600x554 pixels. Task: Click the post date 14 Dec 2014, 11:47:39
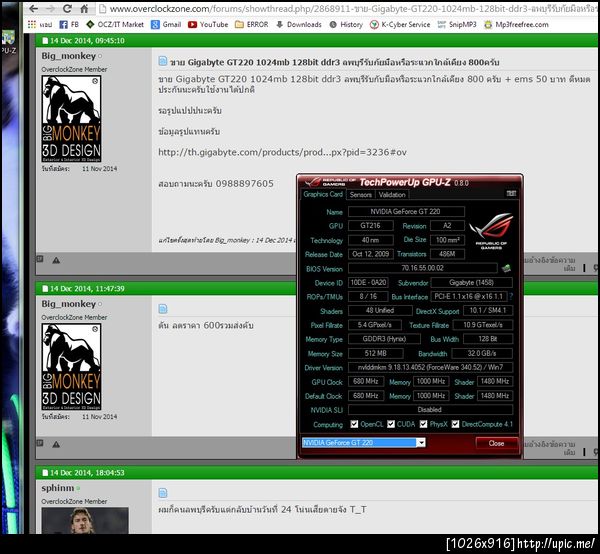(87, 288)
